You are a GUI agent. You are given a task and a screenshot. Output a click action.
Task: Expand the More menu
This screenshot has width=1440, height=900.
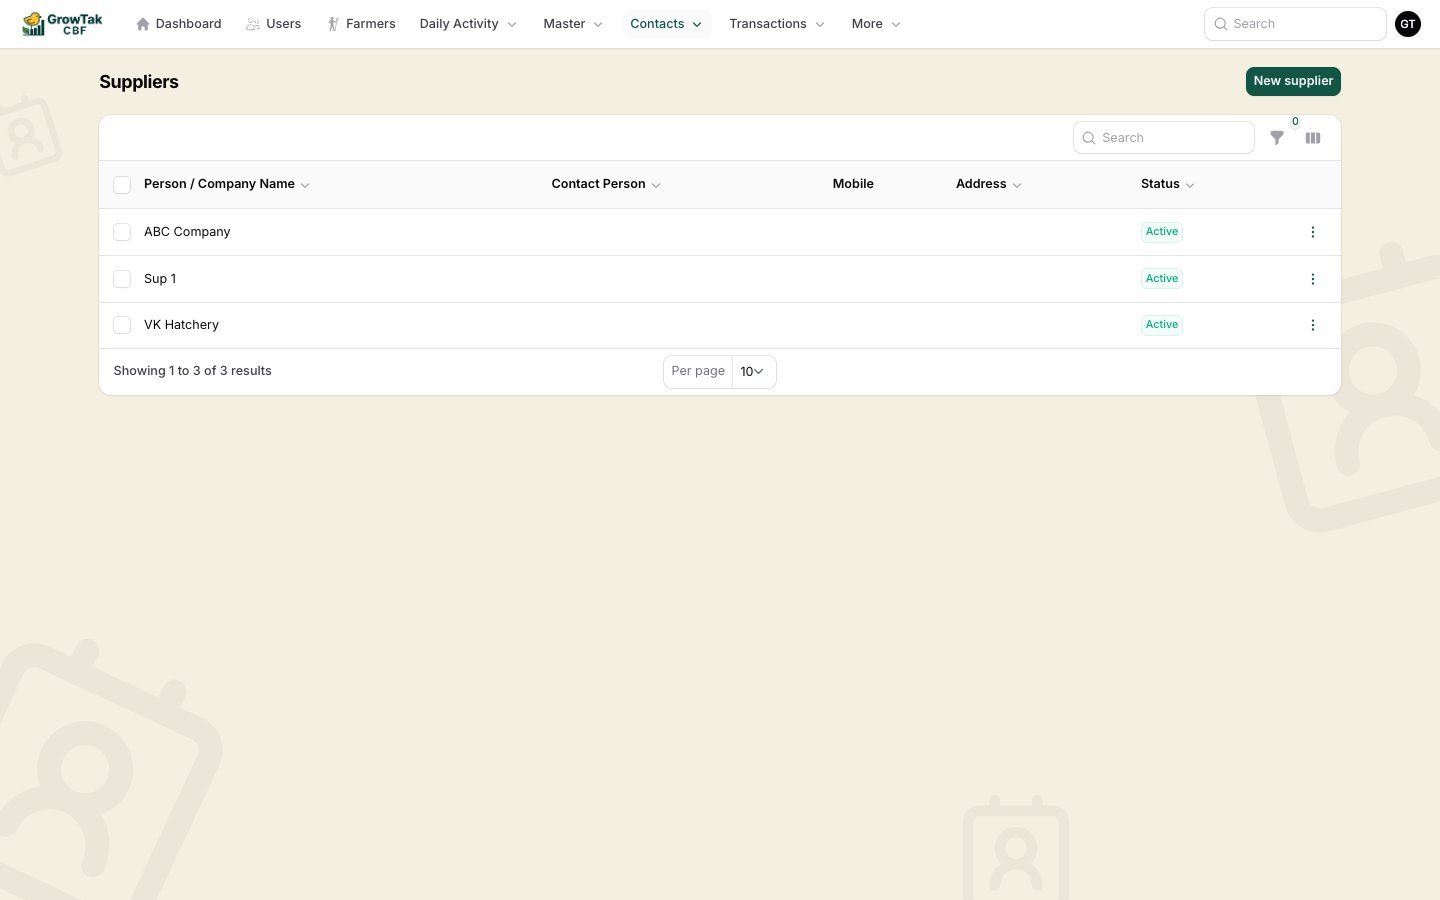[876, 24]
